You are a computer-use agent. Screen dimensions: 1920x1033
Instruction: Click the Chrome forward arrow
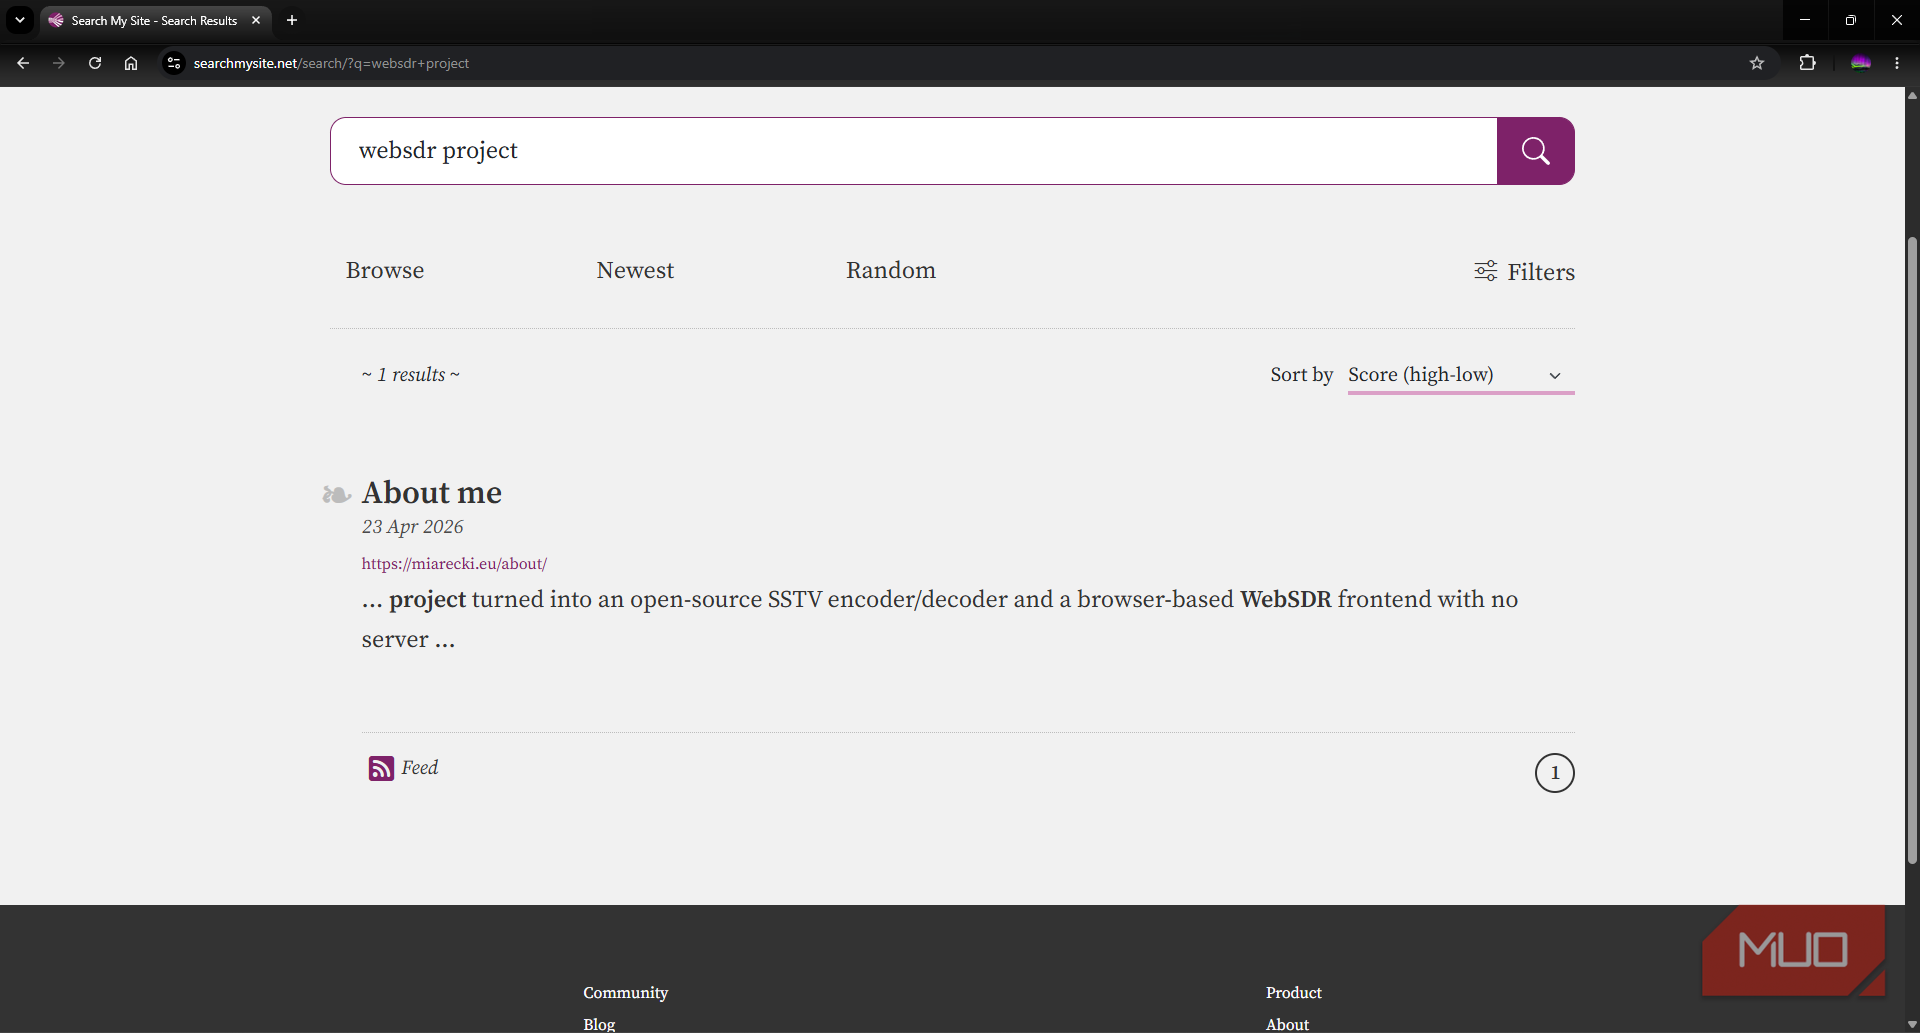click(x=59, y=63)
